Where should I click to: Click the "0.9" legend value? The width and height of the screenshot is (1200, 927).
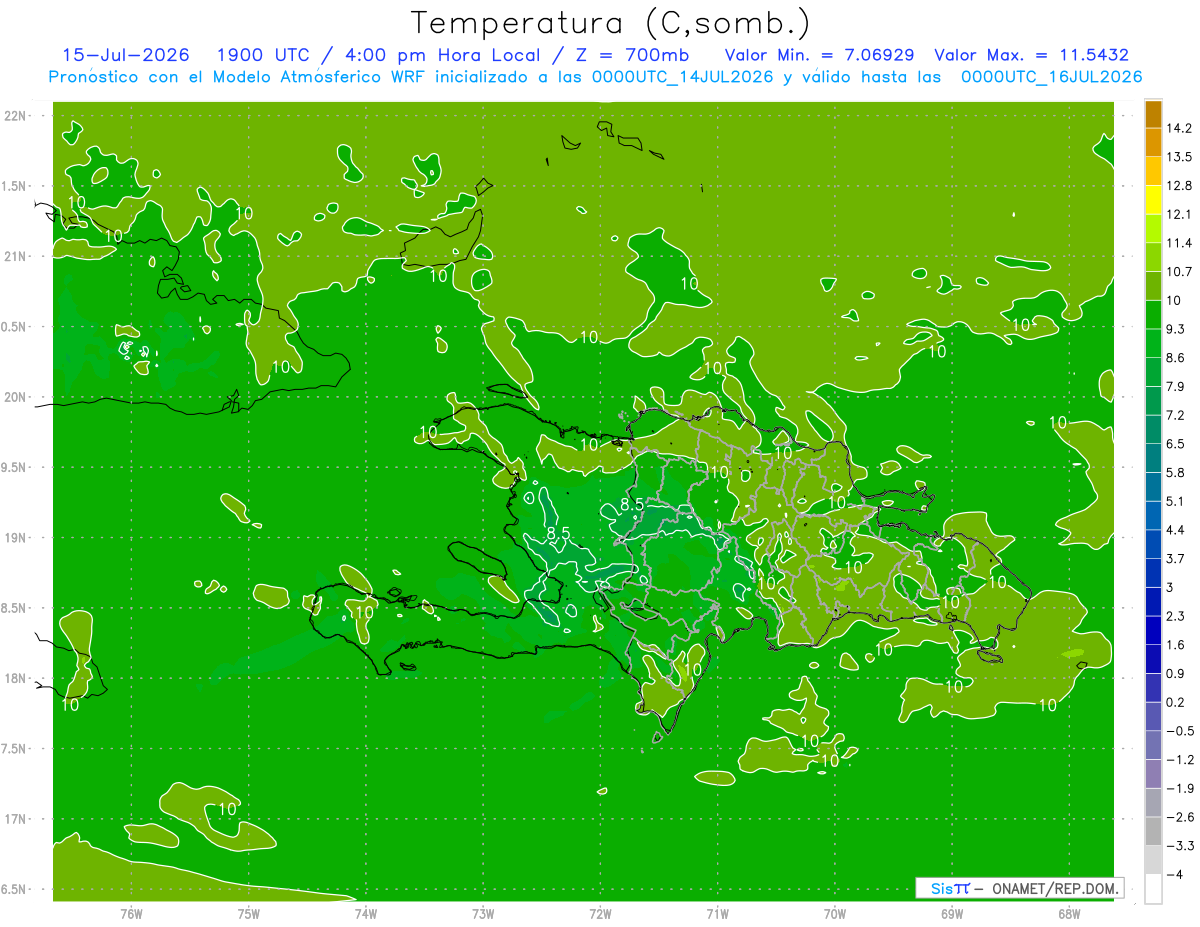(1176, 673)
